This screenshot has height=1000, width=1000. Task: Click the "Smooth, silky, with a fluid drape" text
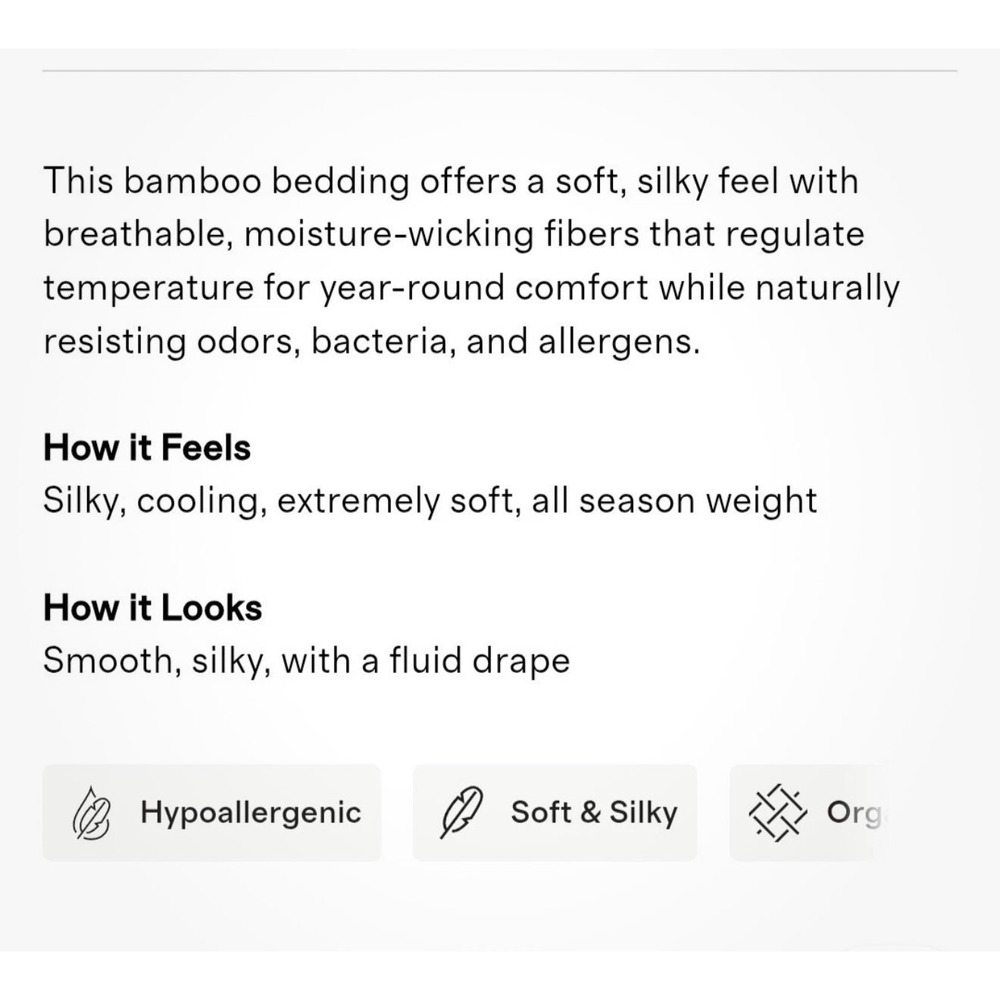(306, 661)
